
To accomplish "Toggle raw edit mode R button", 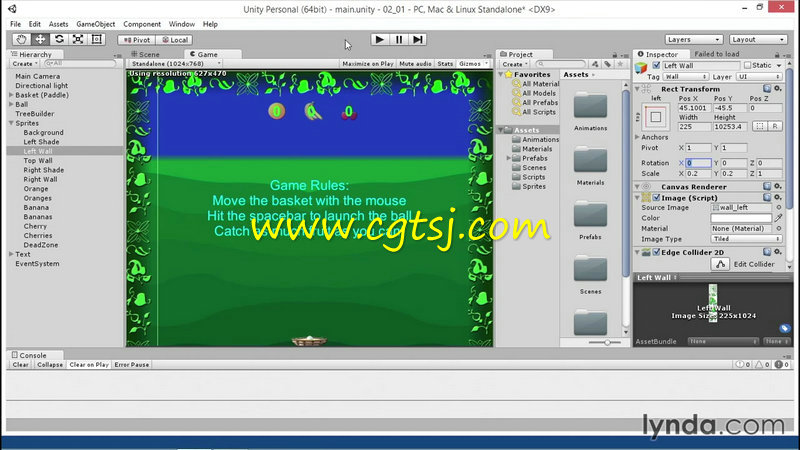I will click(x=775, y=126).
